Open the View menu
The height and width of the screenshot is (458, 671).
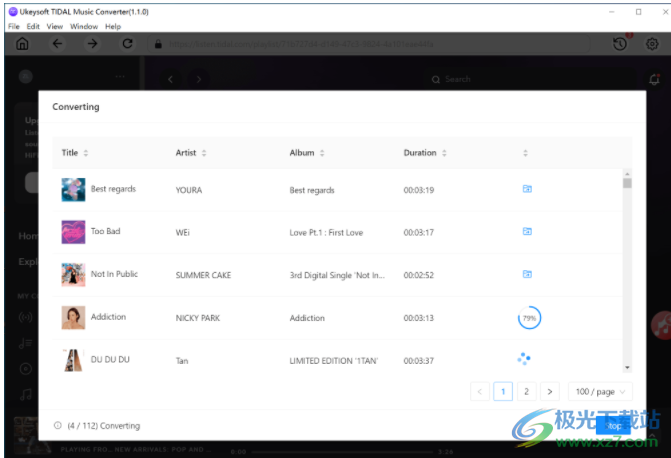pos(55,27)
